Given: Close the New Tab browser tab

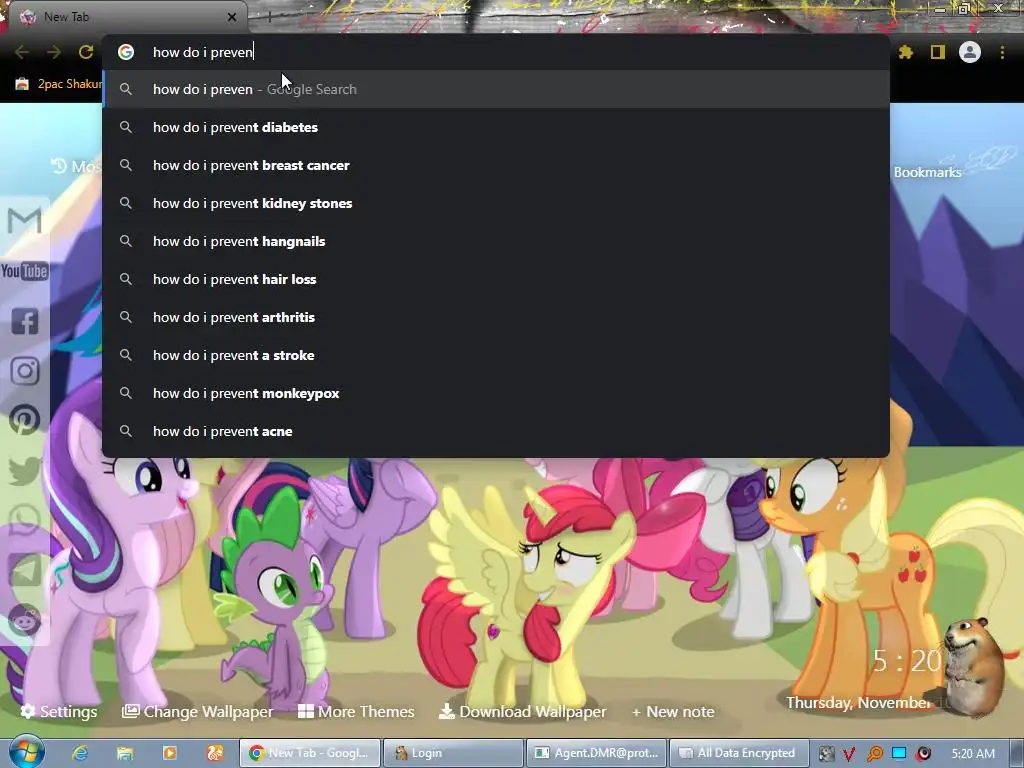Looking at the screenshot, I should 232,17.
